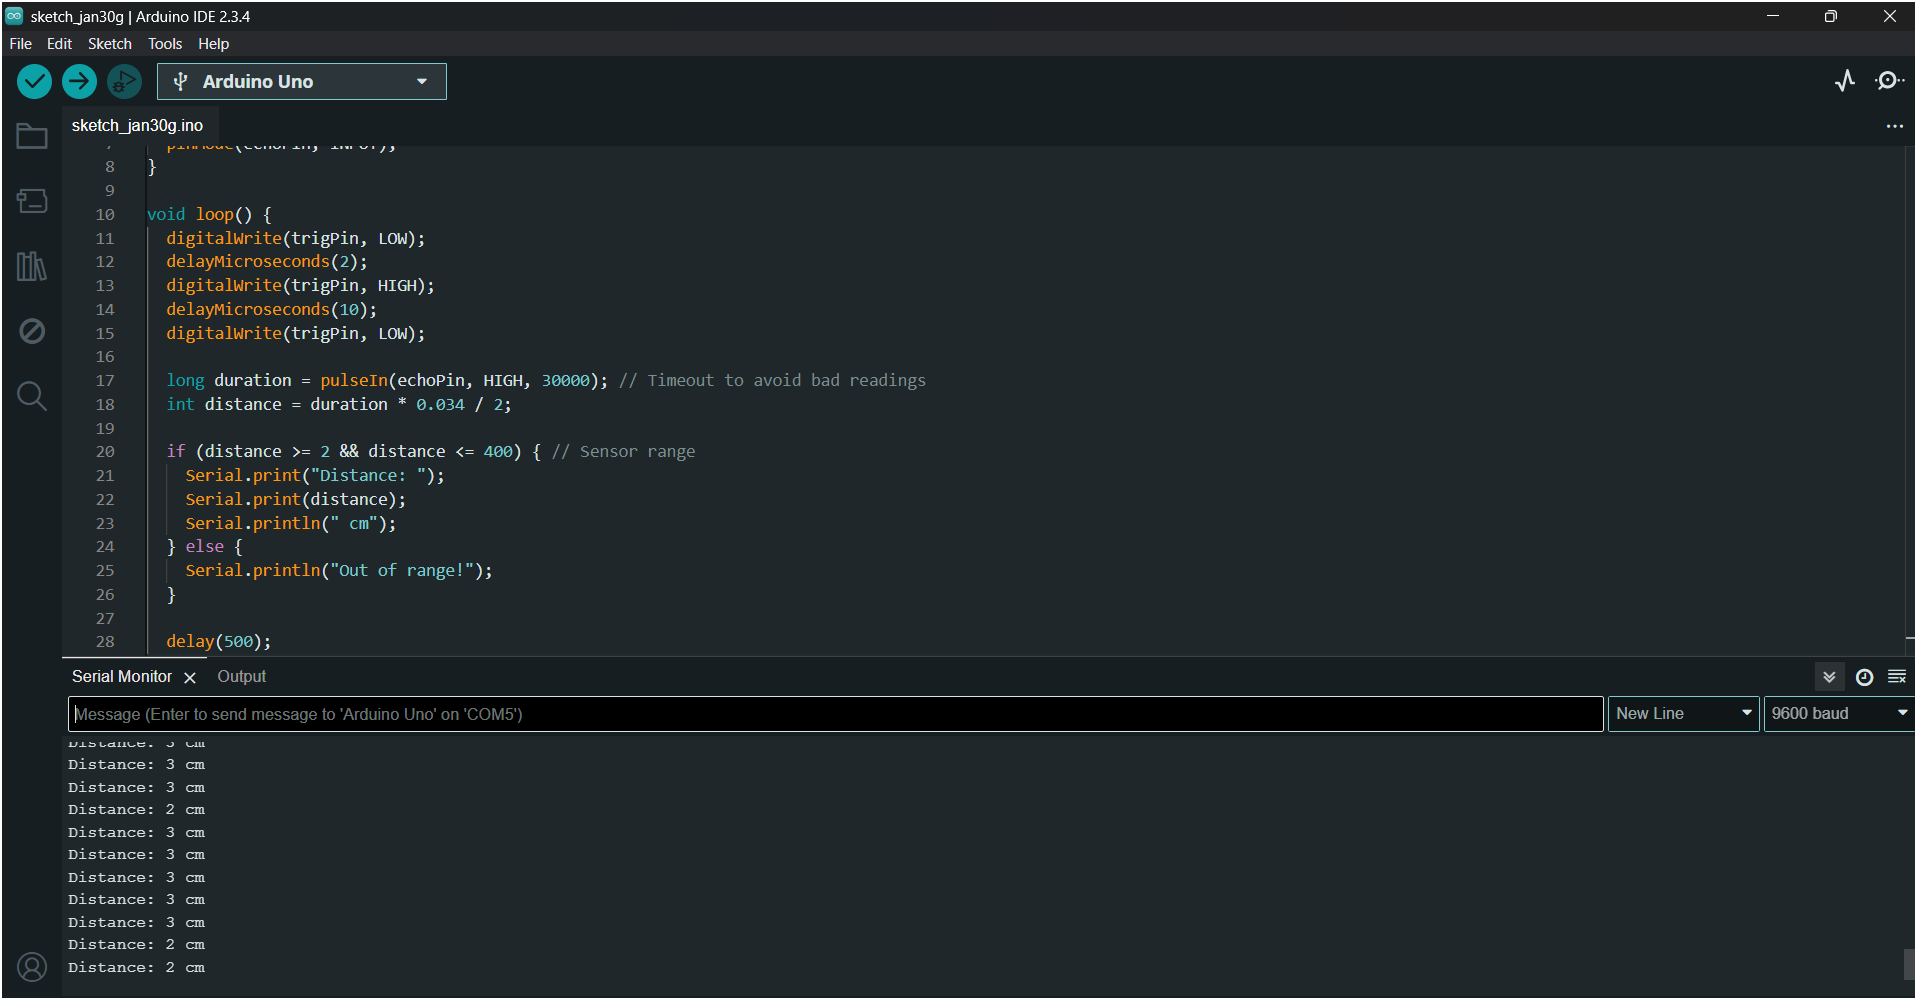The width and height of the screenshot is (1917, 1000).
Task: Toggle autoscroll in Serial Monitor
Action: 1829,677
